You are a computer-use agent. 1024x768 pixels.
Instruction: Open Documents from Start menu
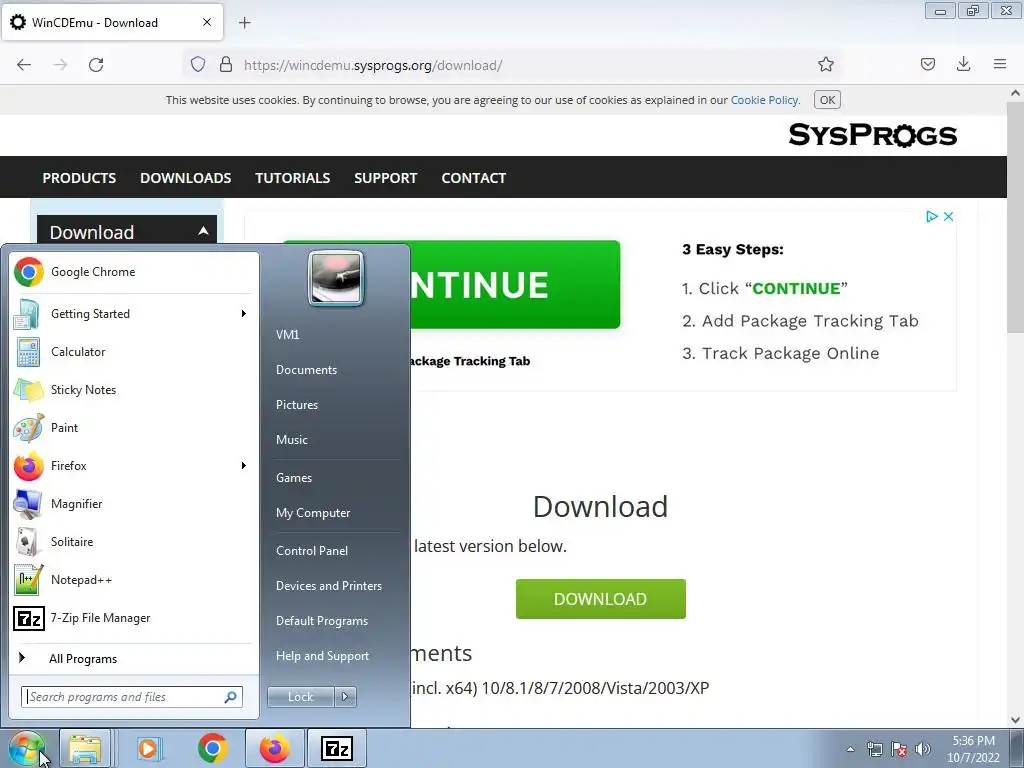[306, 370]
